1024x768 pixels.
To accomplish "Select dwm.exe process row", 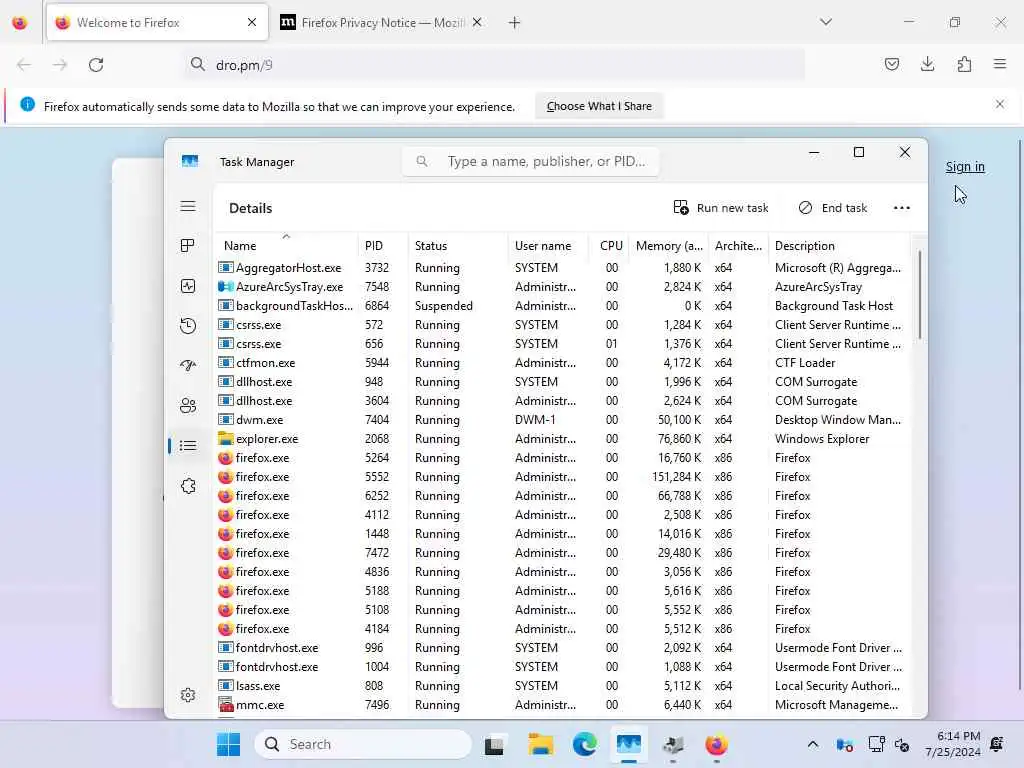I will tap(562, 420).
